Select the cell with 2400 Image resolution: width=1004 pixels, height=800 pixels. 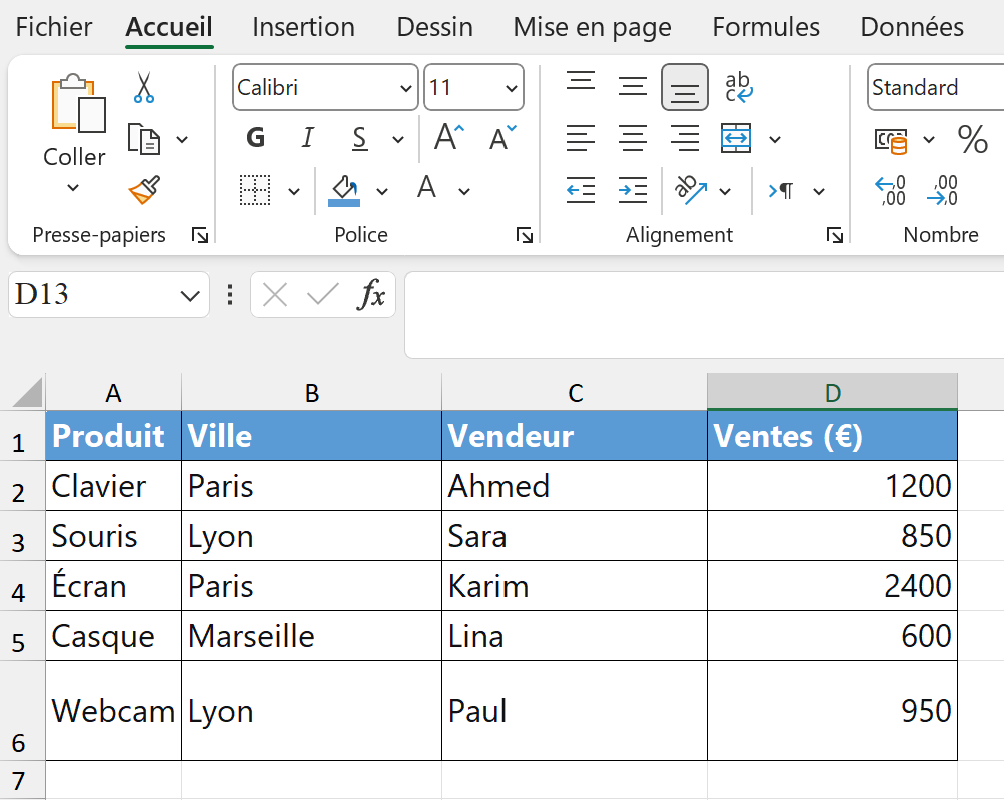coord(832,586)
